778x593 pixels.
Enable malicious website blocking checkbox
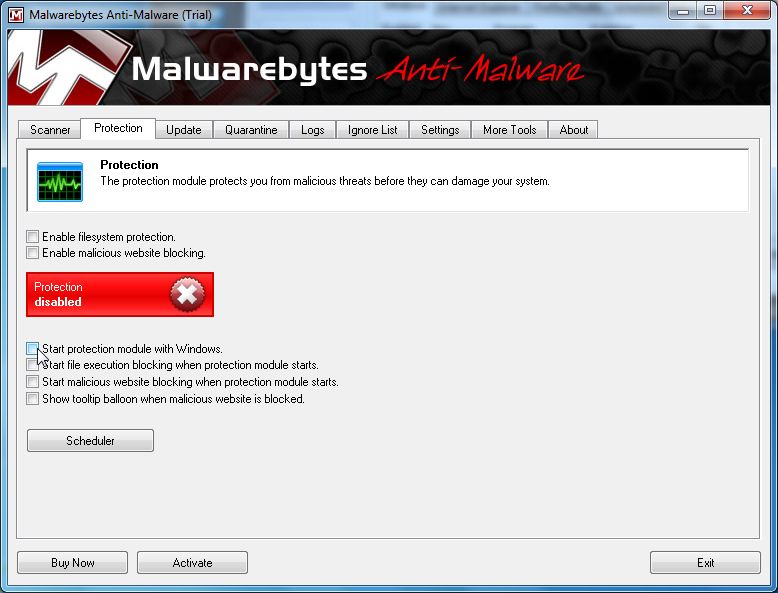pyautogui.click(x=32, y=253)
